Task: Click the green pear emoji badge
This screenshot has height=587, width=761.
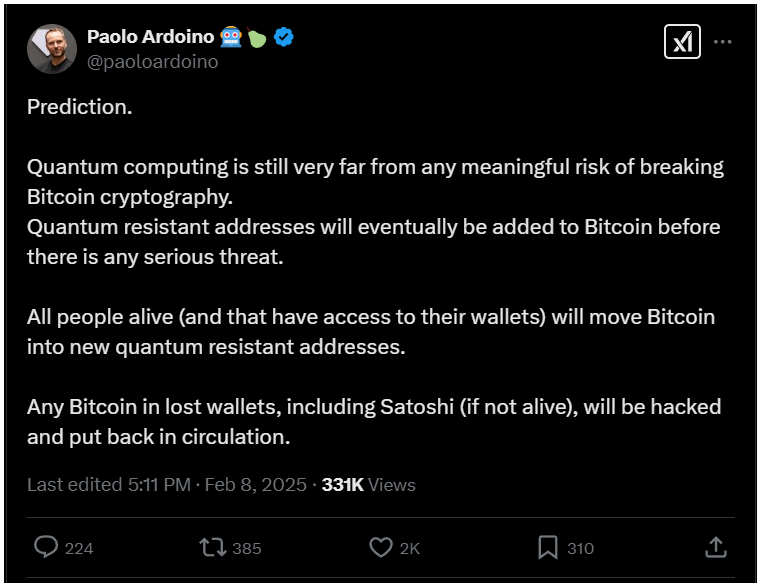Action: pos(257,37)
